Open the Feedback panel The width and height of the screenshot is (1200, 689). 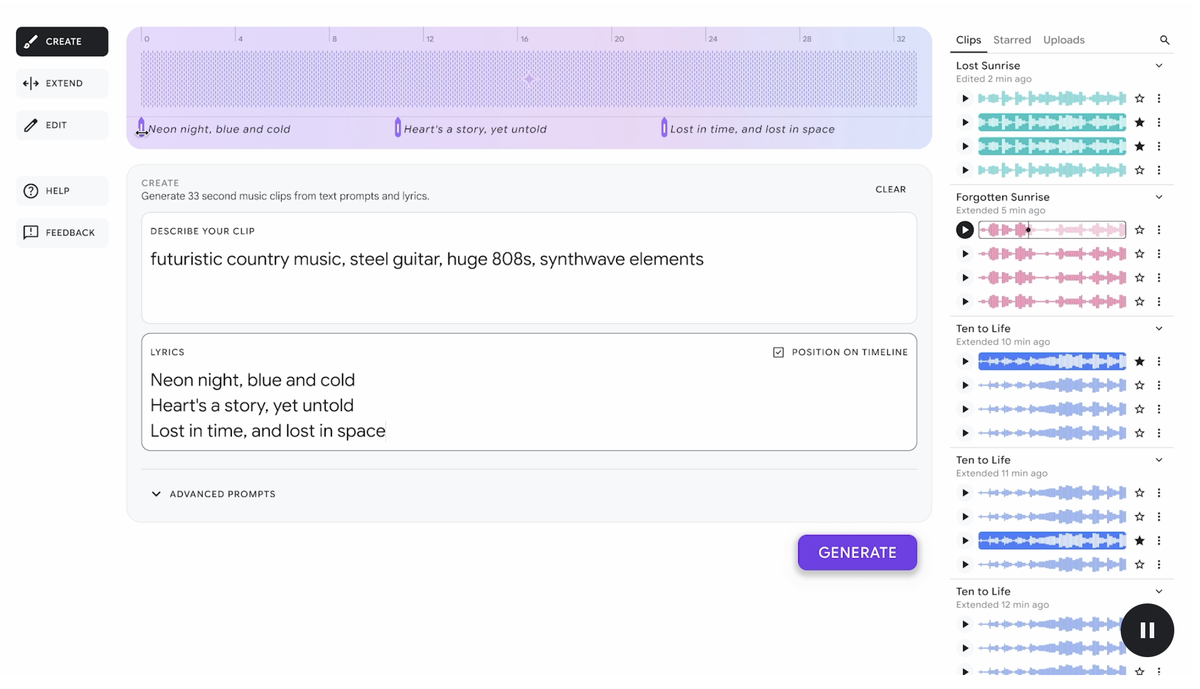coord(61,232)
